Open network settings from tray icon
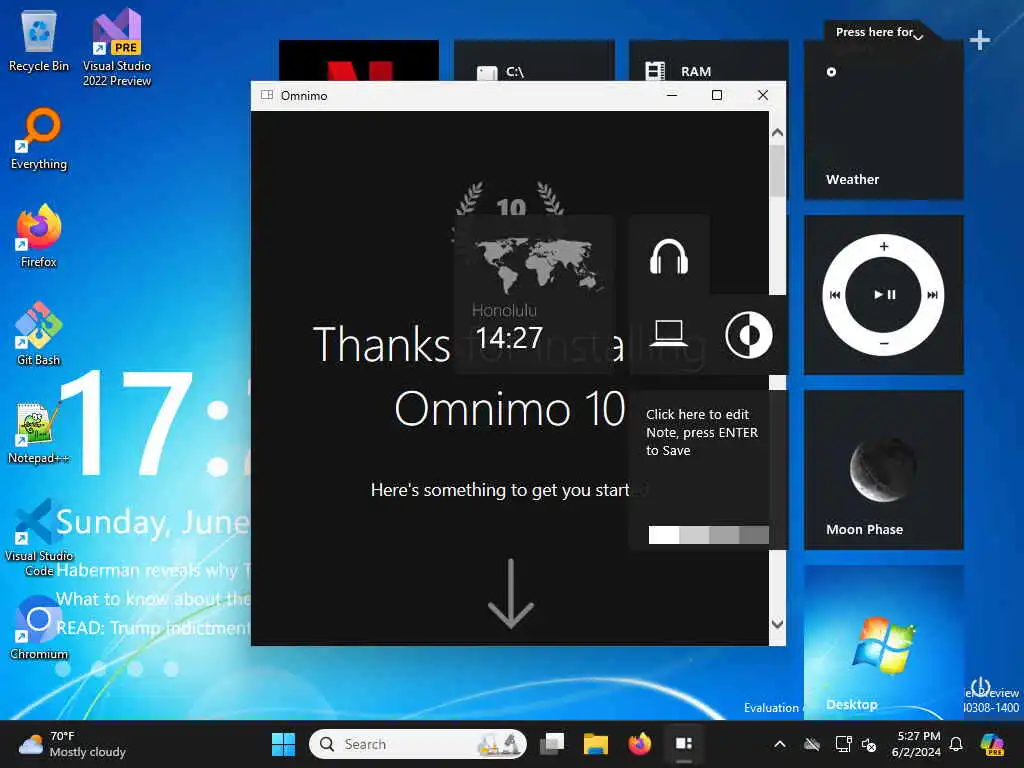The height and width of the screenshot is (768, 1024). 843,744
